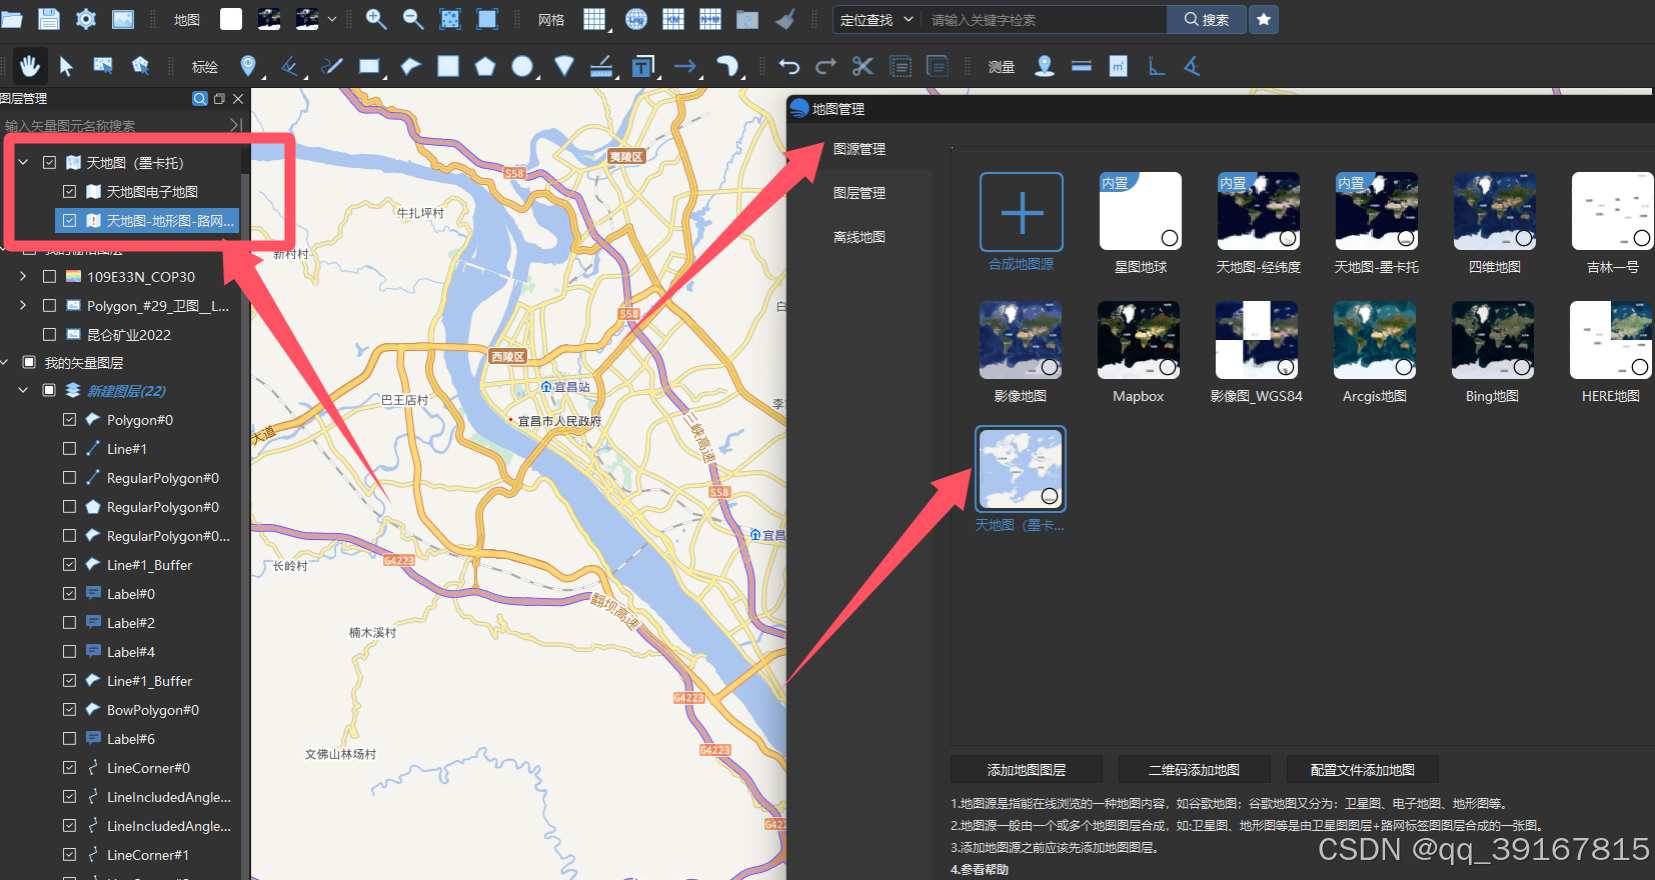
Task: Select the ruler distance measure tool
Action: point(1081,66)
